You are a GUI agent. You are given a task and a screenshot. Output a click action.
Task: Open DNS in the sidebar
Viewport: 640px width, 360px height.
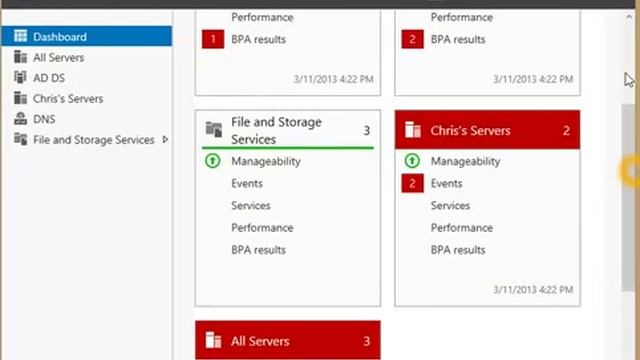coord(44,119)
